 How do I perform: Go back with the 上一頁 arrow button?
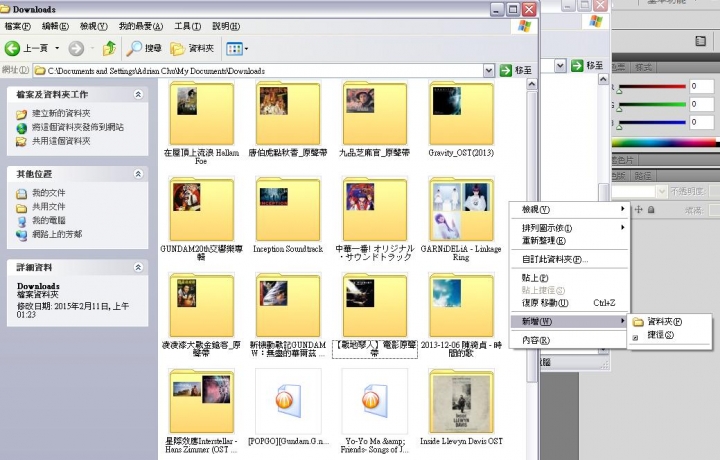26,48
